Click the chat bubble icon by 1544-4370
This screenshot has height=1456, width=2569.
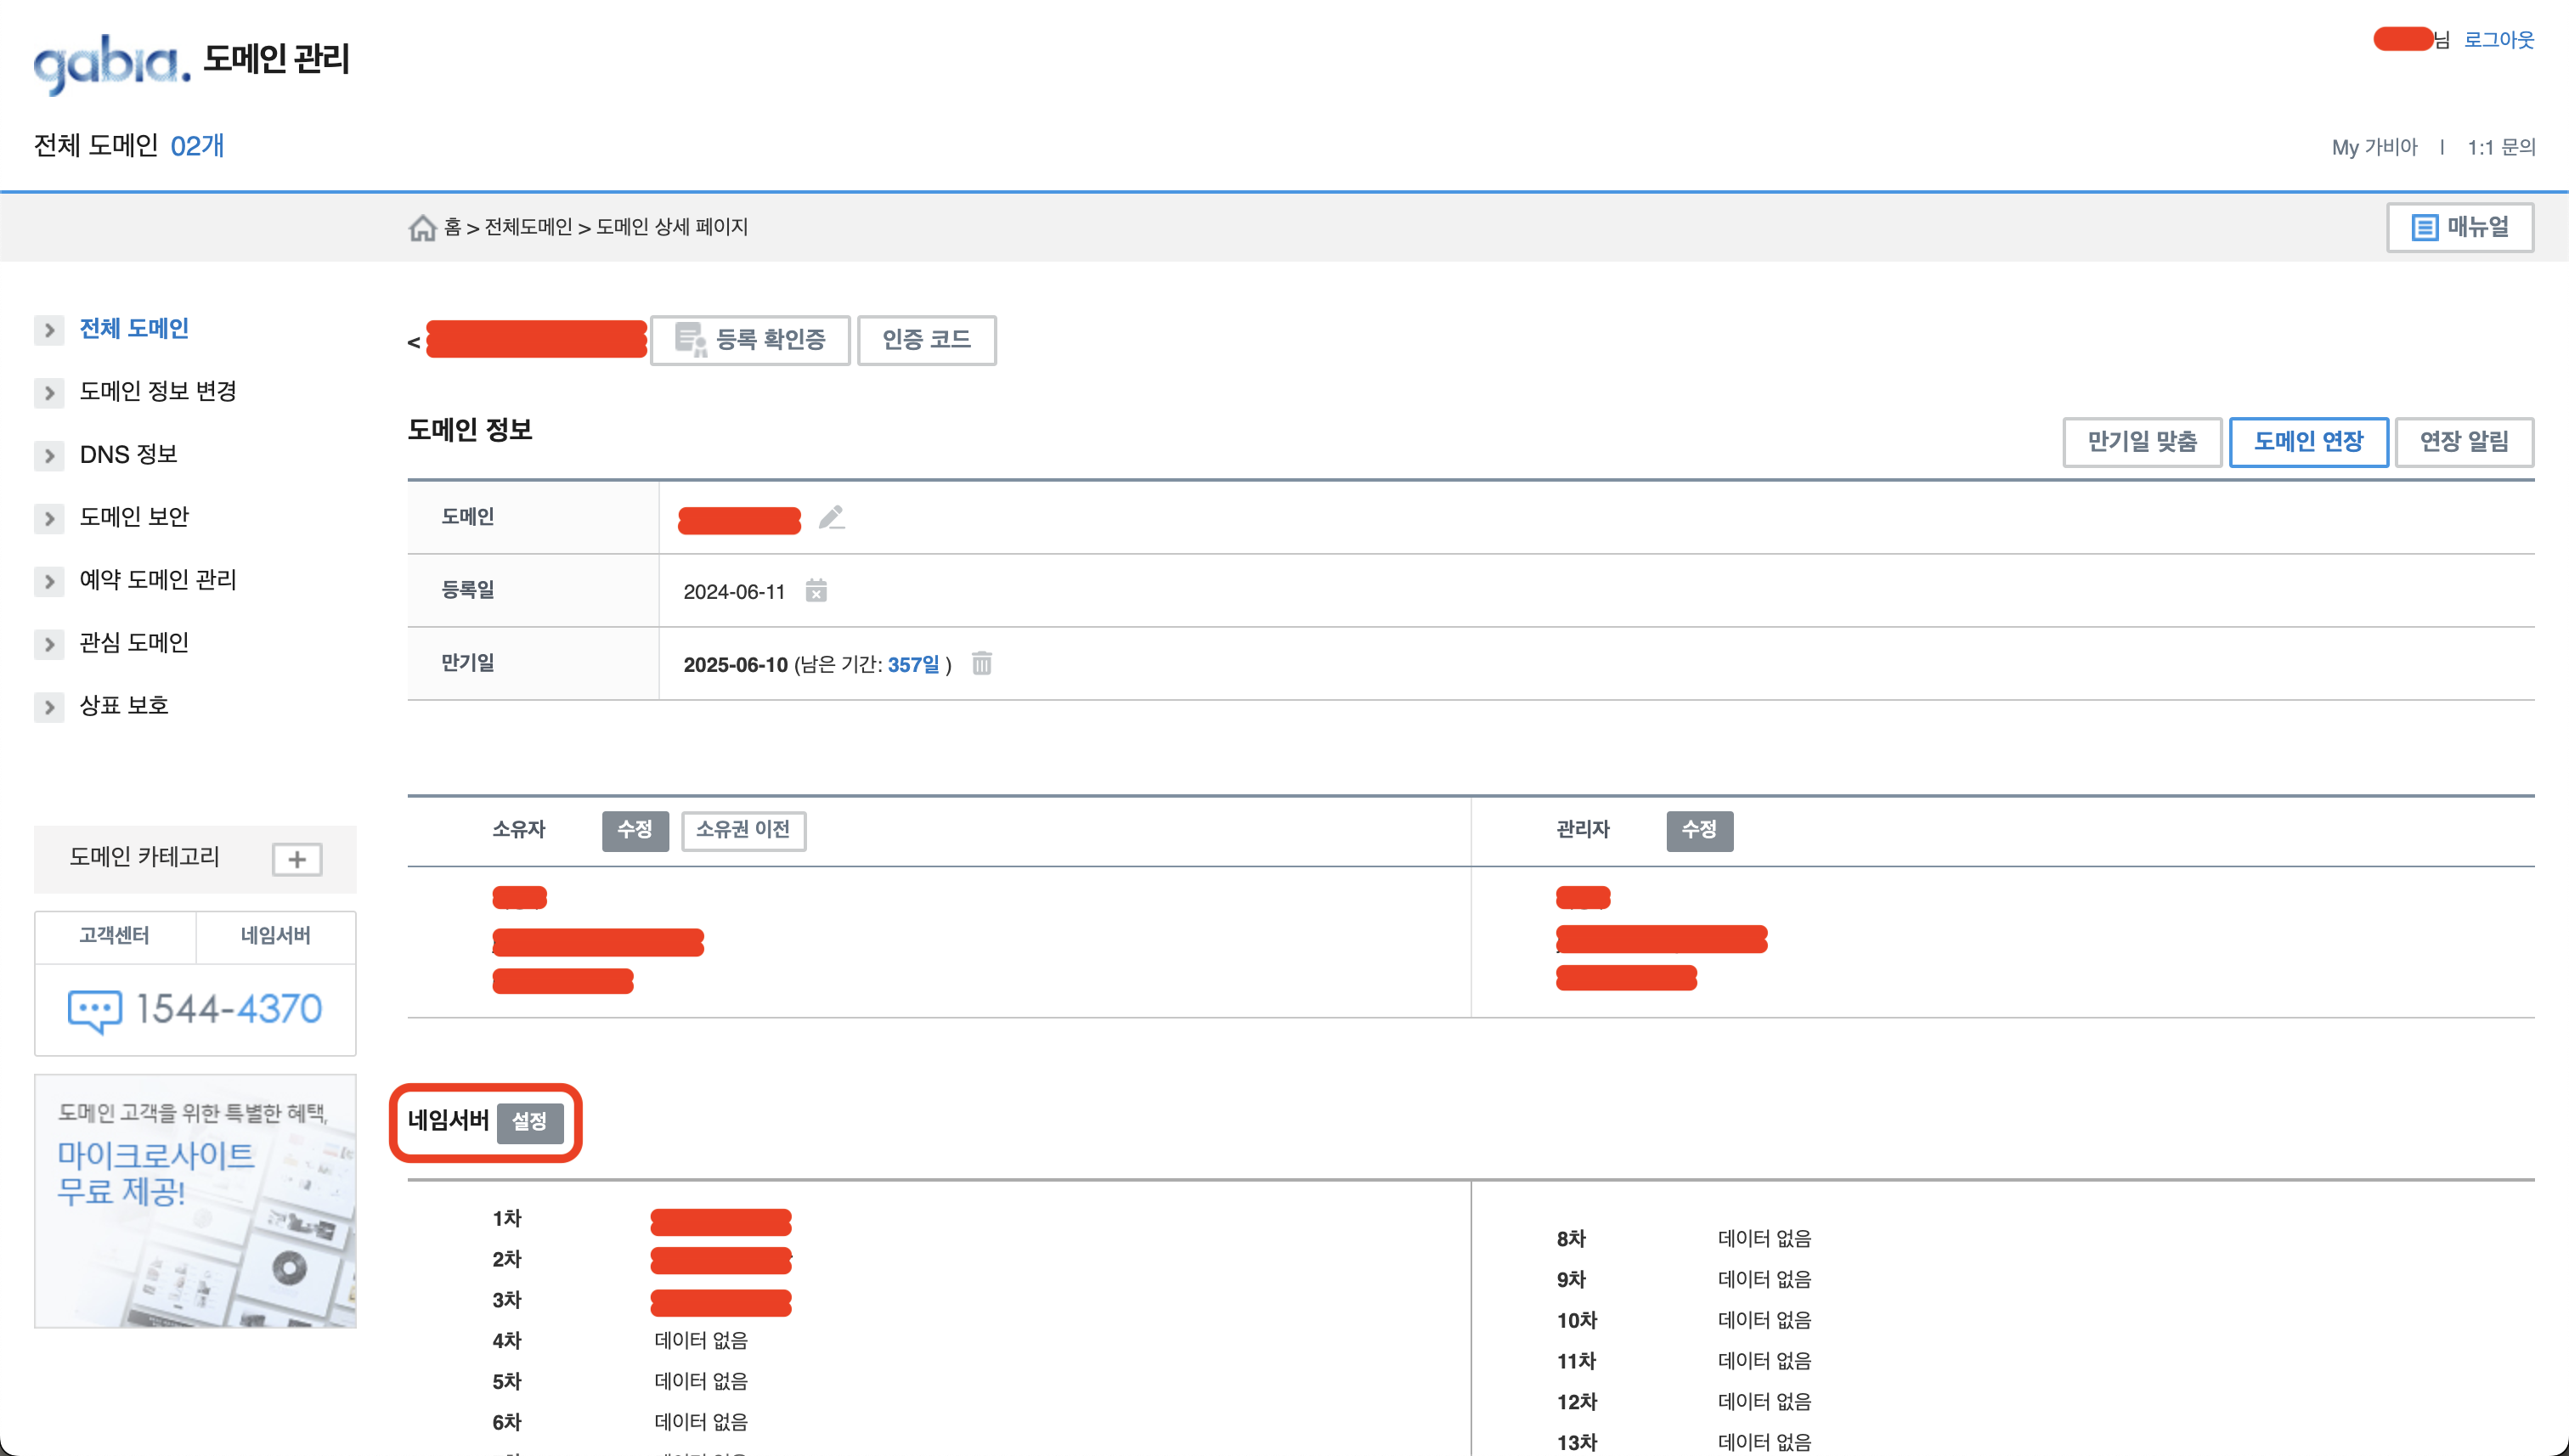(x=95, y=1010)
